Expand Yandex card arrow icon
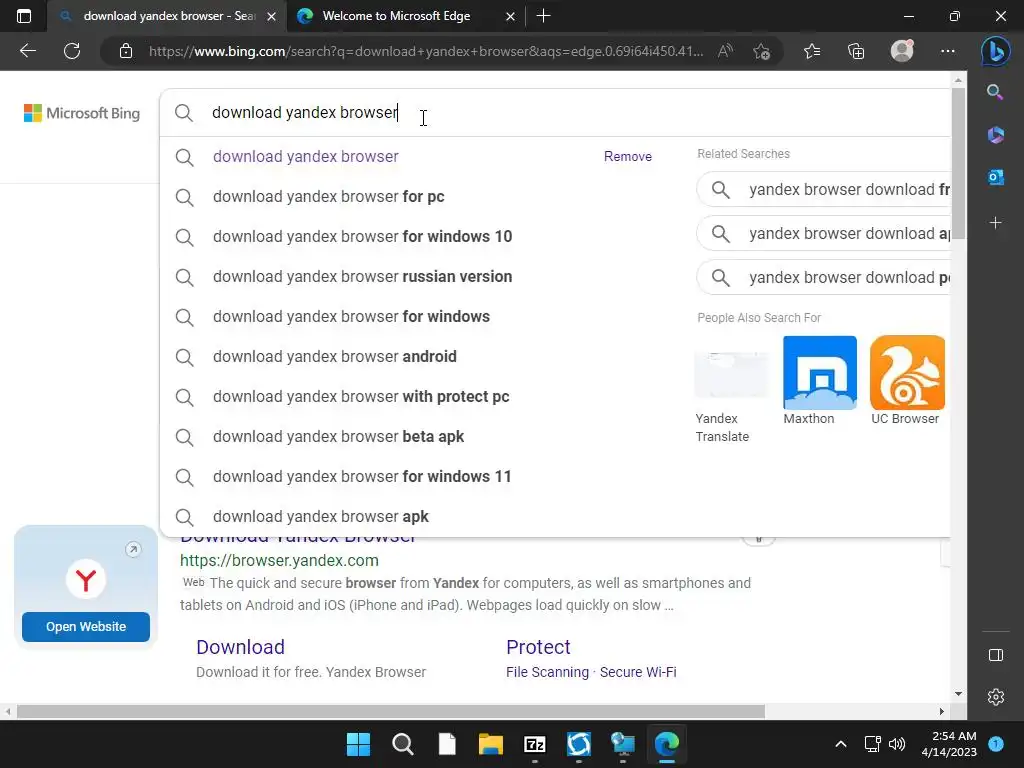Screen dimensions: 1024x768 pos(133,549)
